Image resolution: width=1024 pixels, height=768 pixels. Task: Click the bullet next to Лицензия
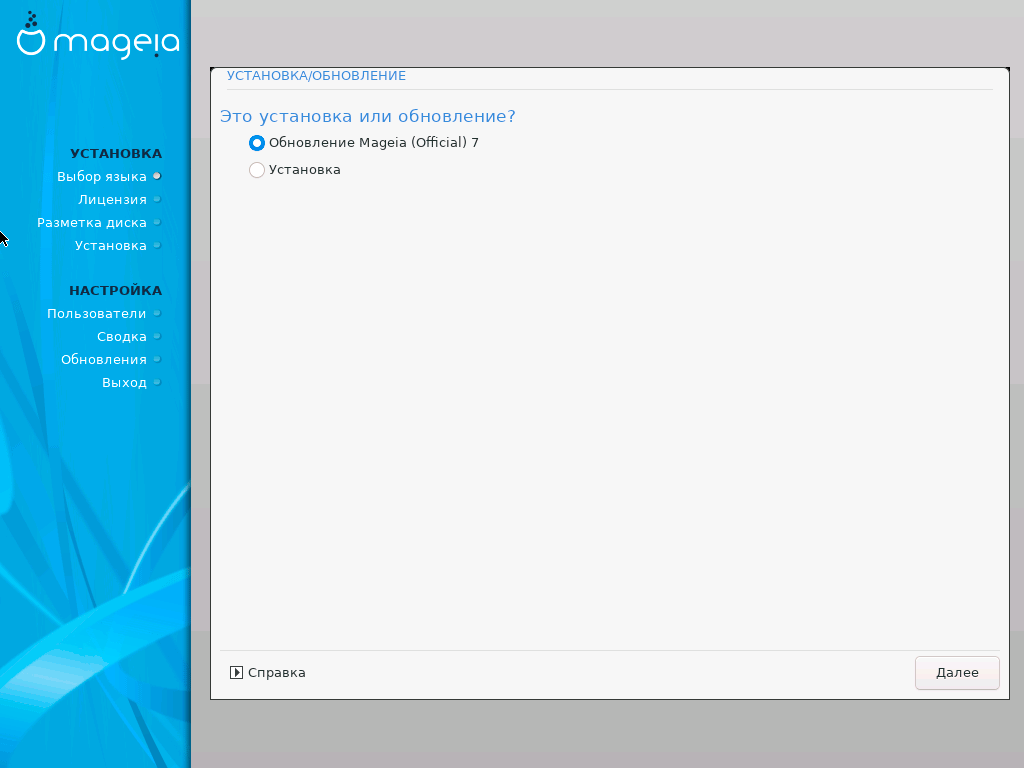(157, 199)
